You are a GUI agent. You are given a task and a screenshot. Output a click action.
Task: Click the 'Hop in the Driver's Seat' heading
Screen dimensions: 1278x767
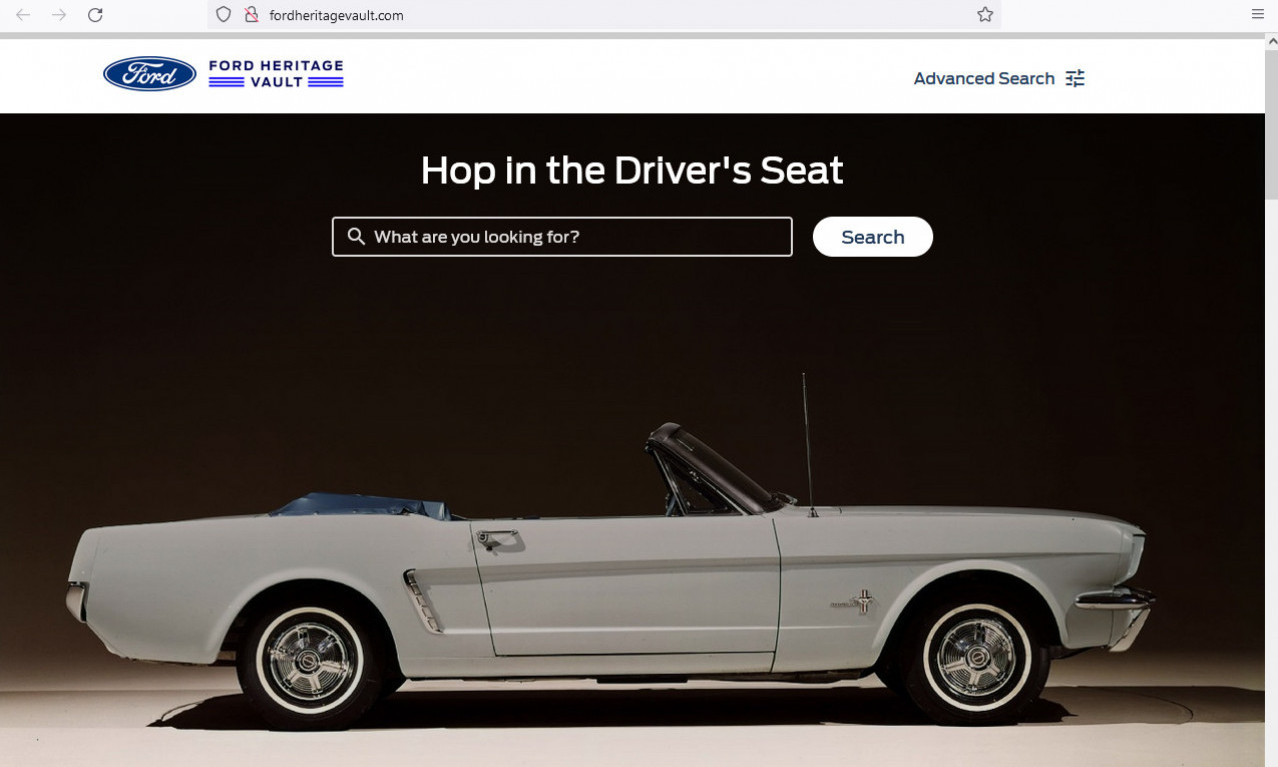coord(632,170)
